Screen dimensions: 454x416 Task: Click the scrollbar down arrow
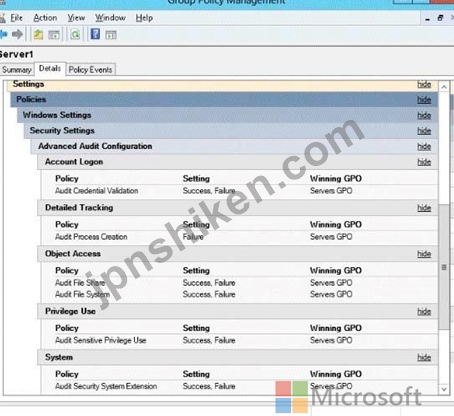click(x=444, y=389)
